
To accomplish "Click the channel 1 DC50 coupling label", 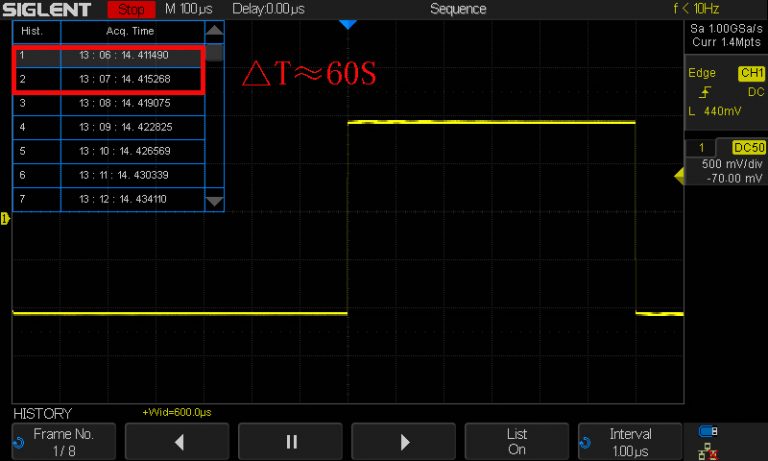I will point(748,147).
